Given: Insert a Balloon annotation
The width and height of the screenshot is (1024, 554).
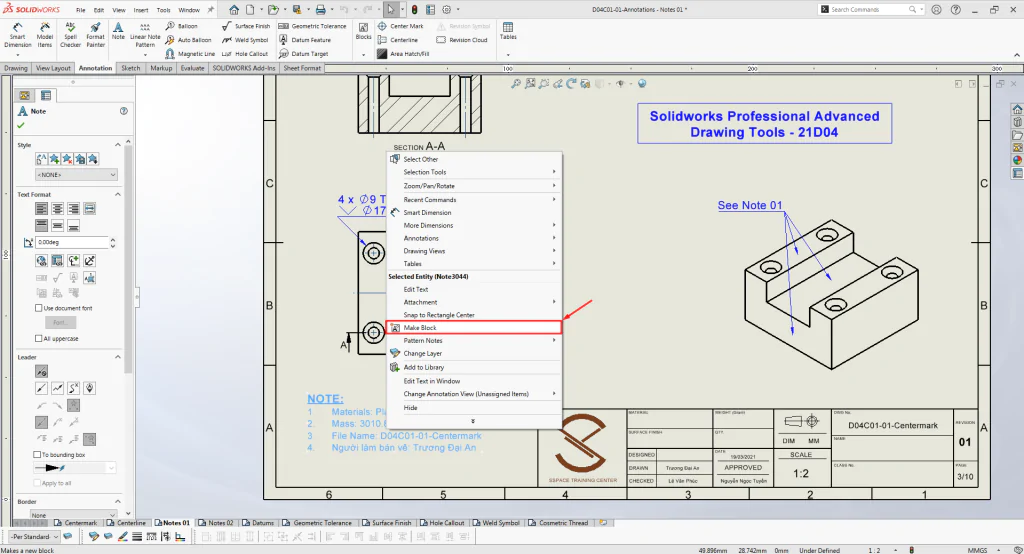Looking at the screenshot, I should point(181,26).
